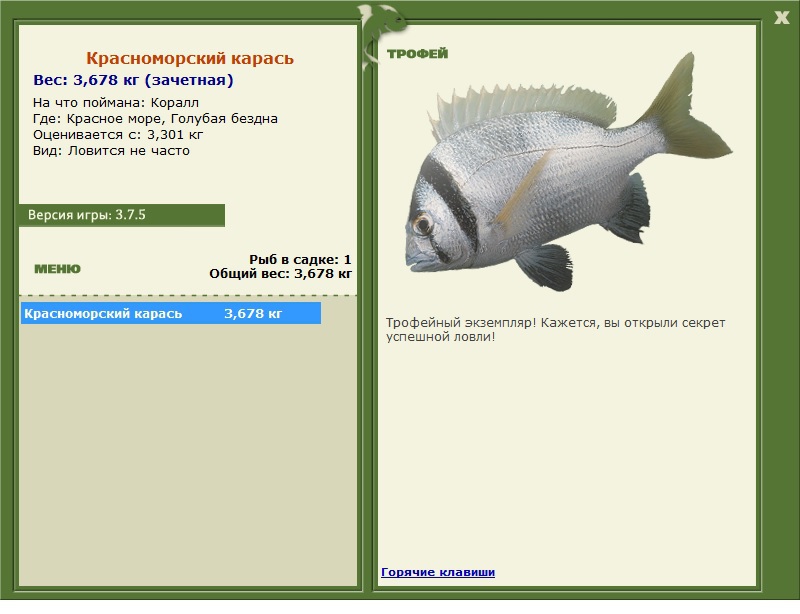Click the Общий вес: 3,678 кг total
This screenshot has height=614, width=800.
tap(281, 274)
